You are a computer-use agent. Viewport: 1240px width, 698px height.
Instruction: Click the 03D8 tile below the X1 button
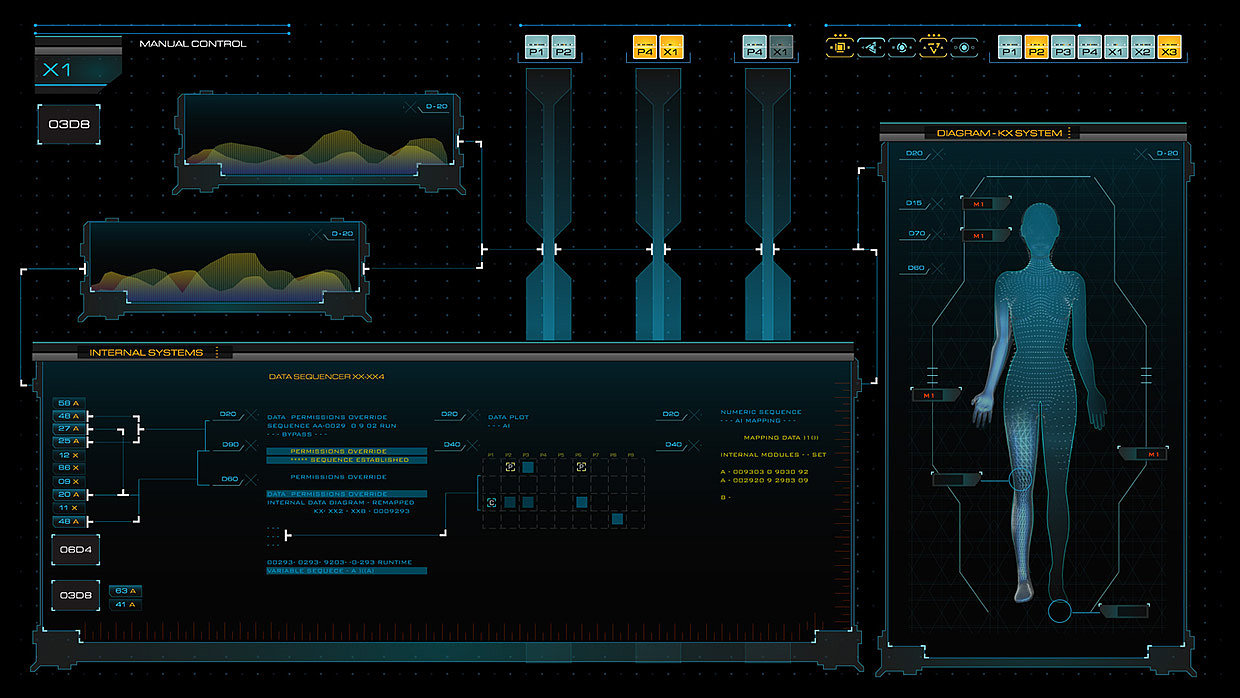69,125
